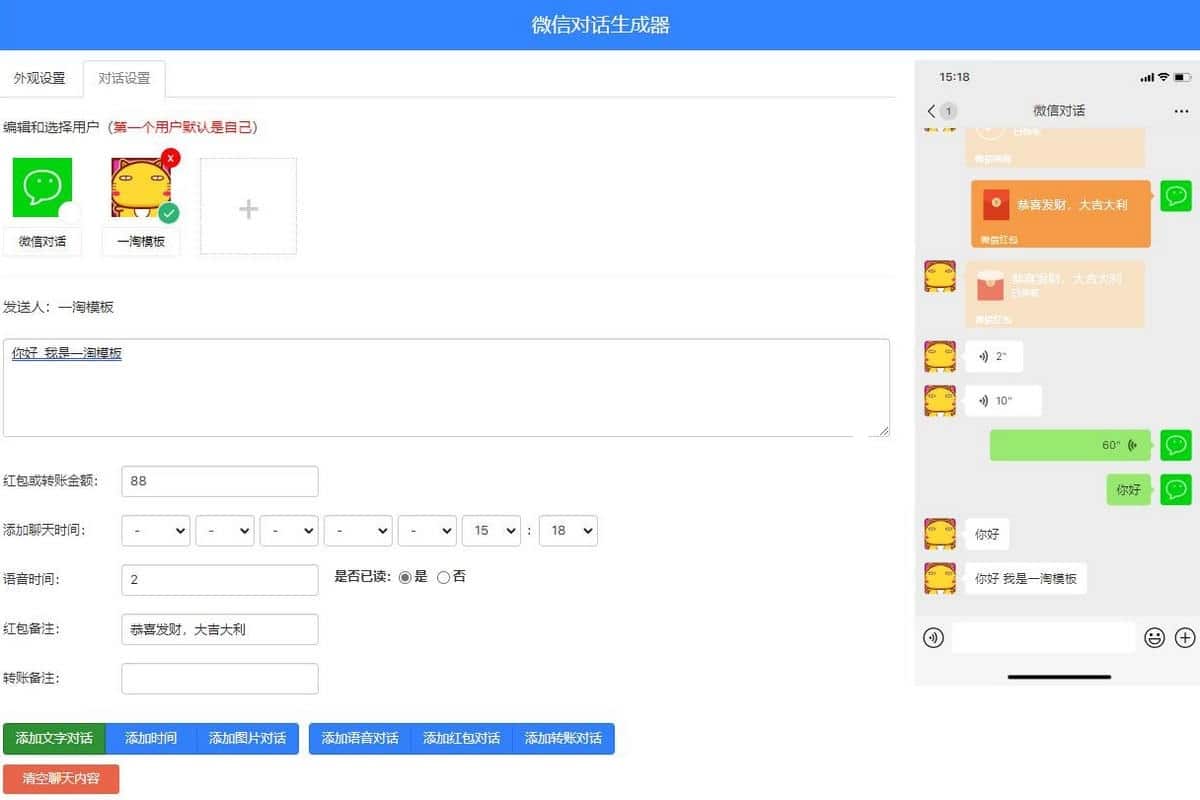Click the 红包备注 input field

click(220, 629)
